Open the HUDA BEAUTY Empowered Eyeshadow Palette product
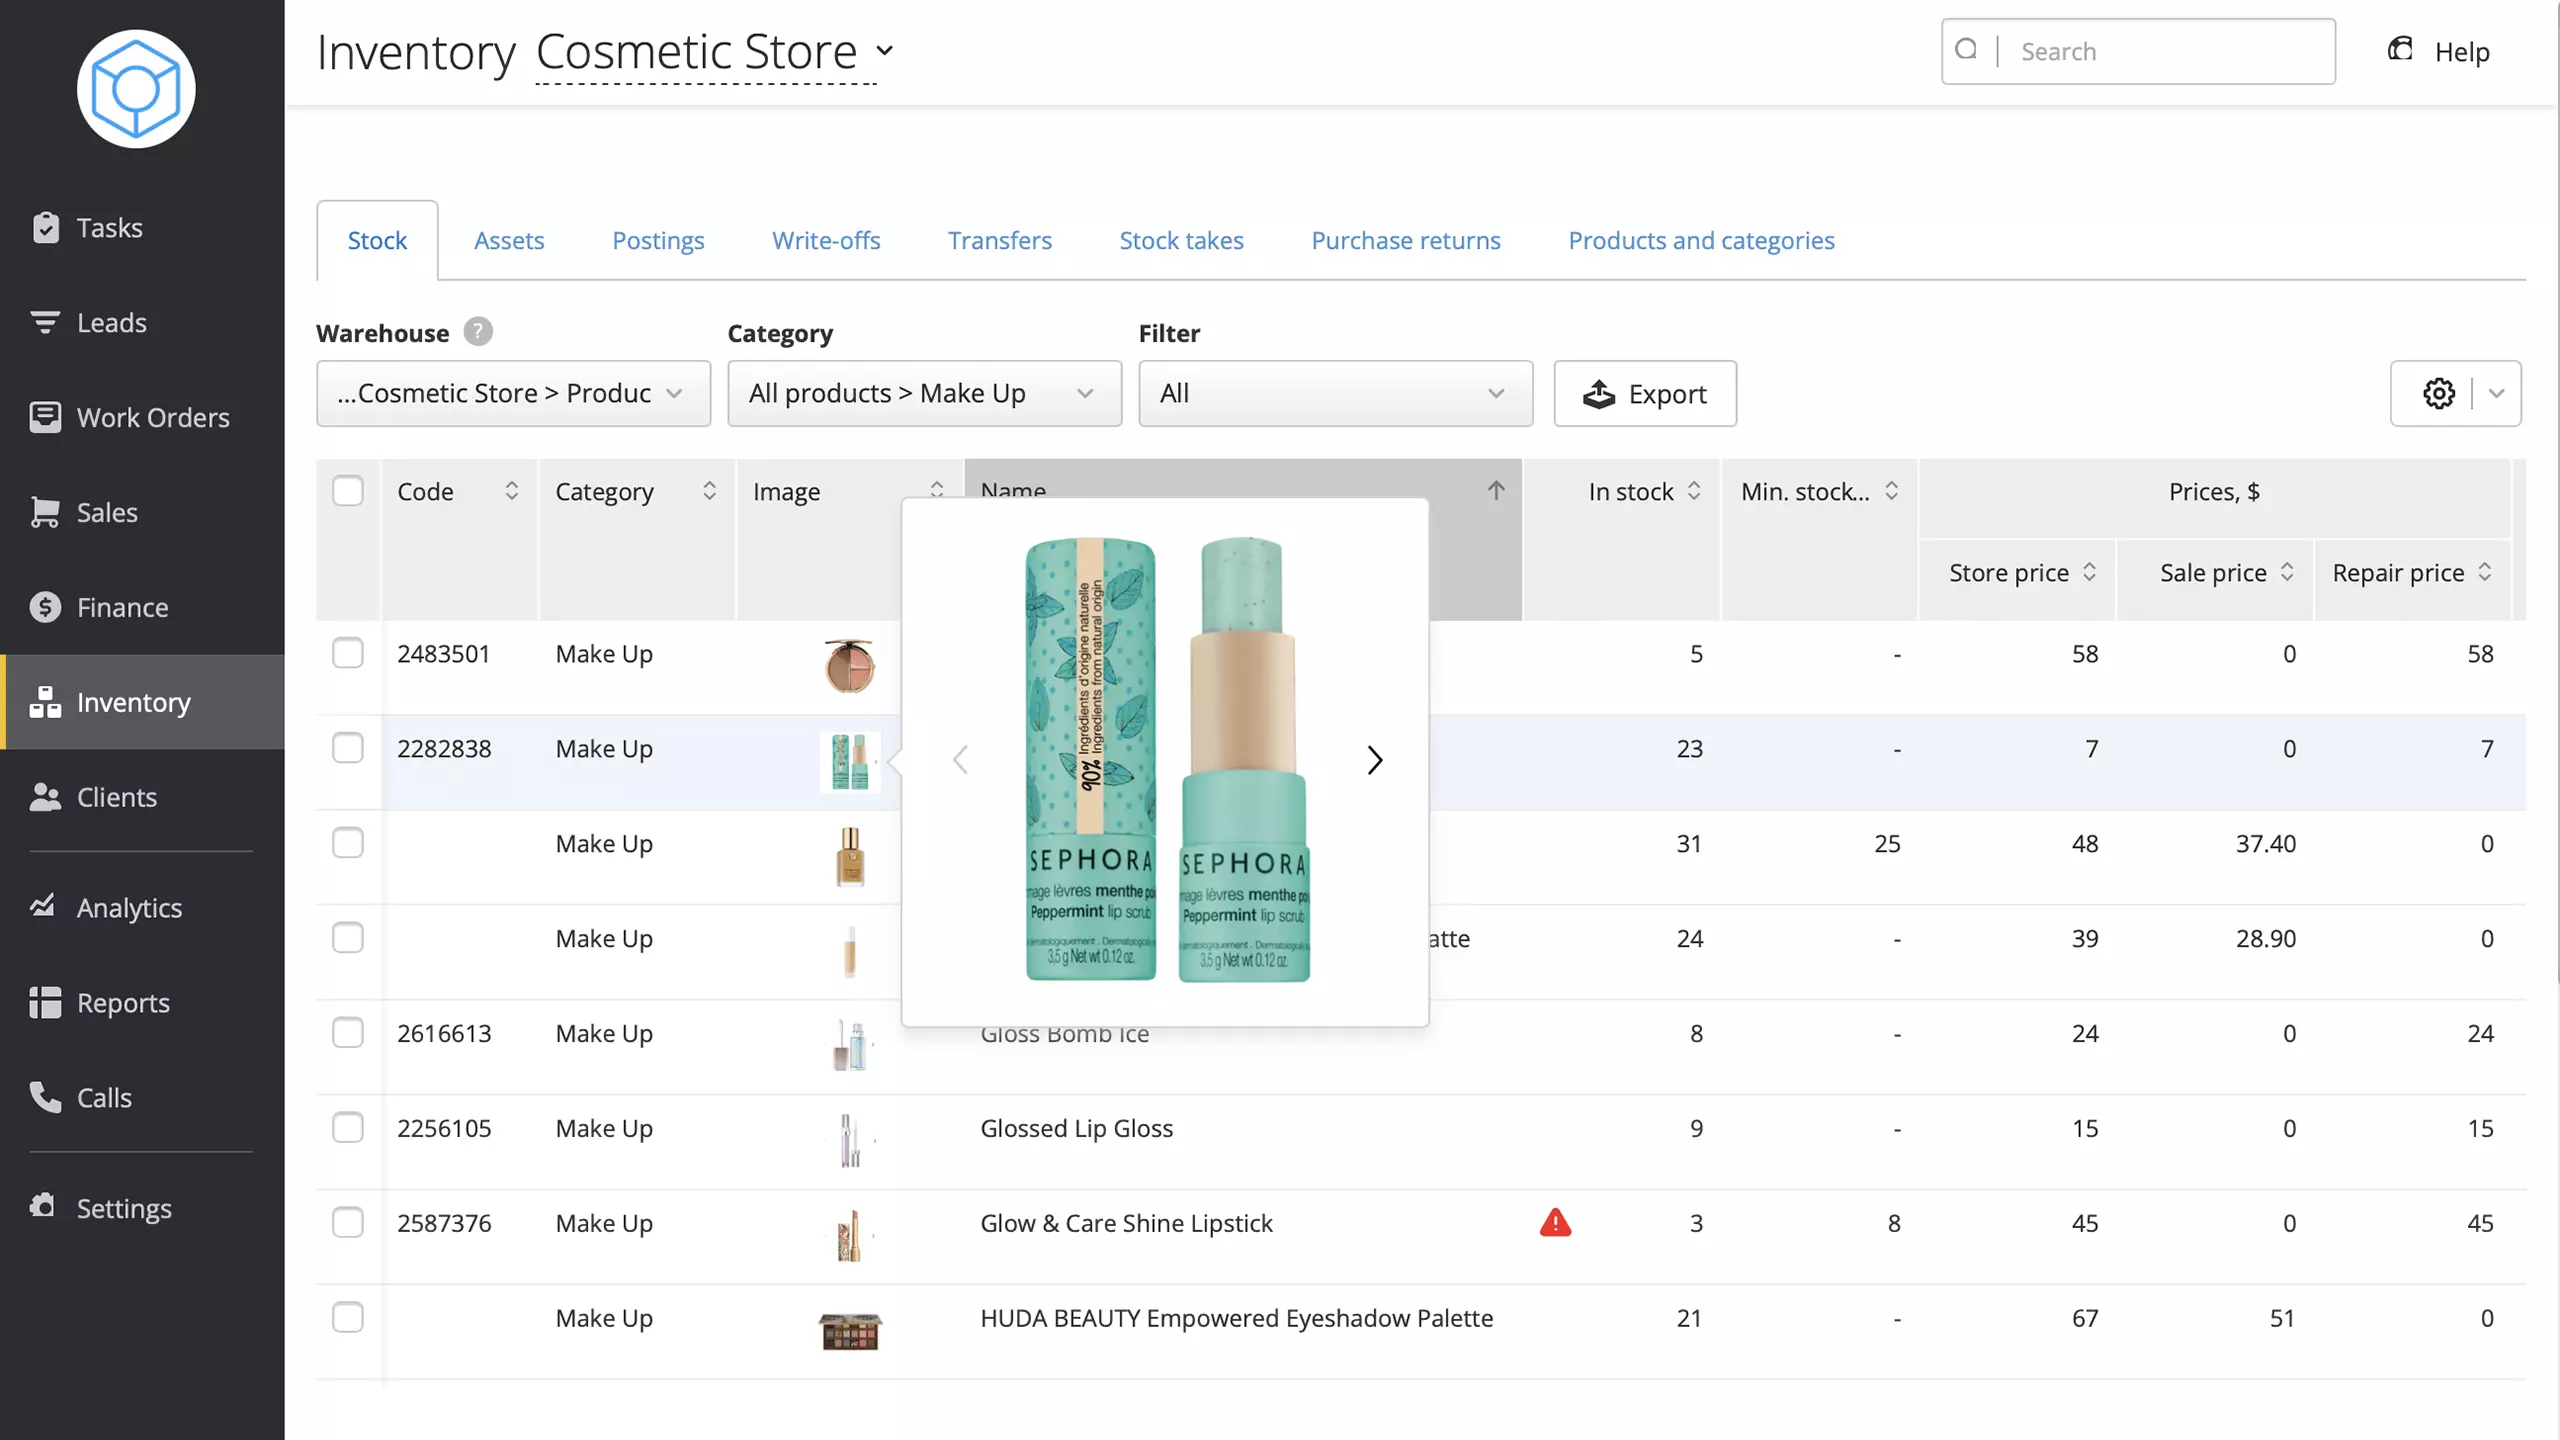Image resolution: width=2560 pixels, height=1440 pixels. coord(1236,1317)
